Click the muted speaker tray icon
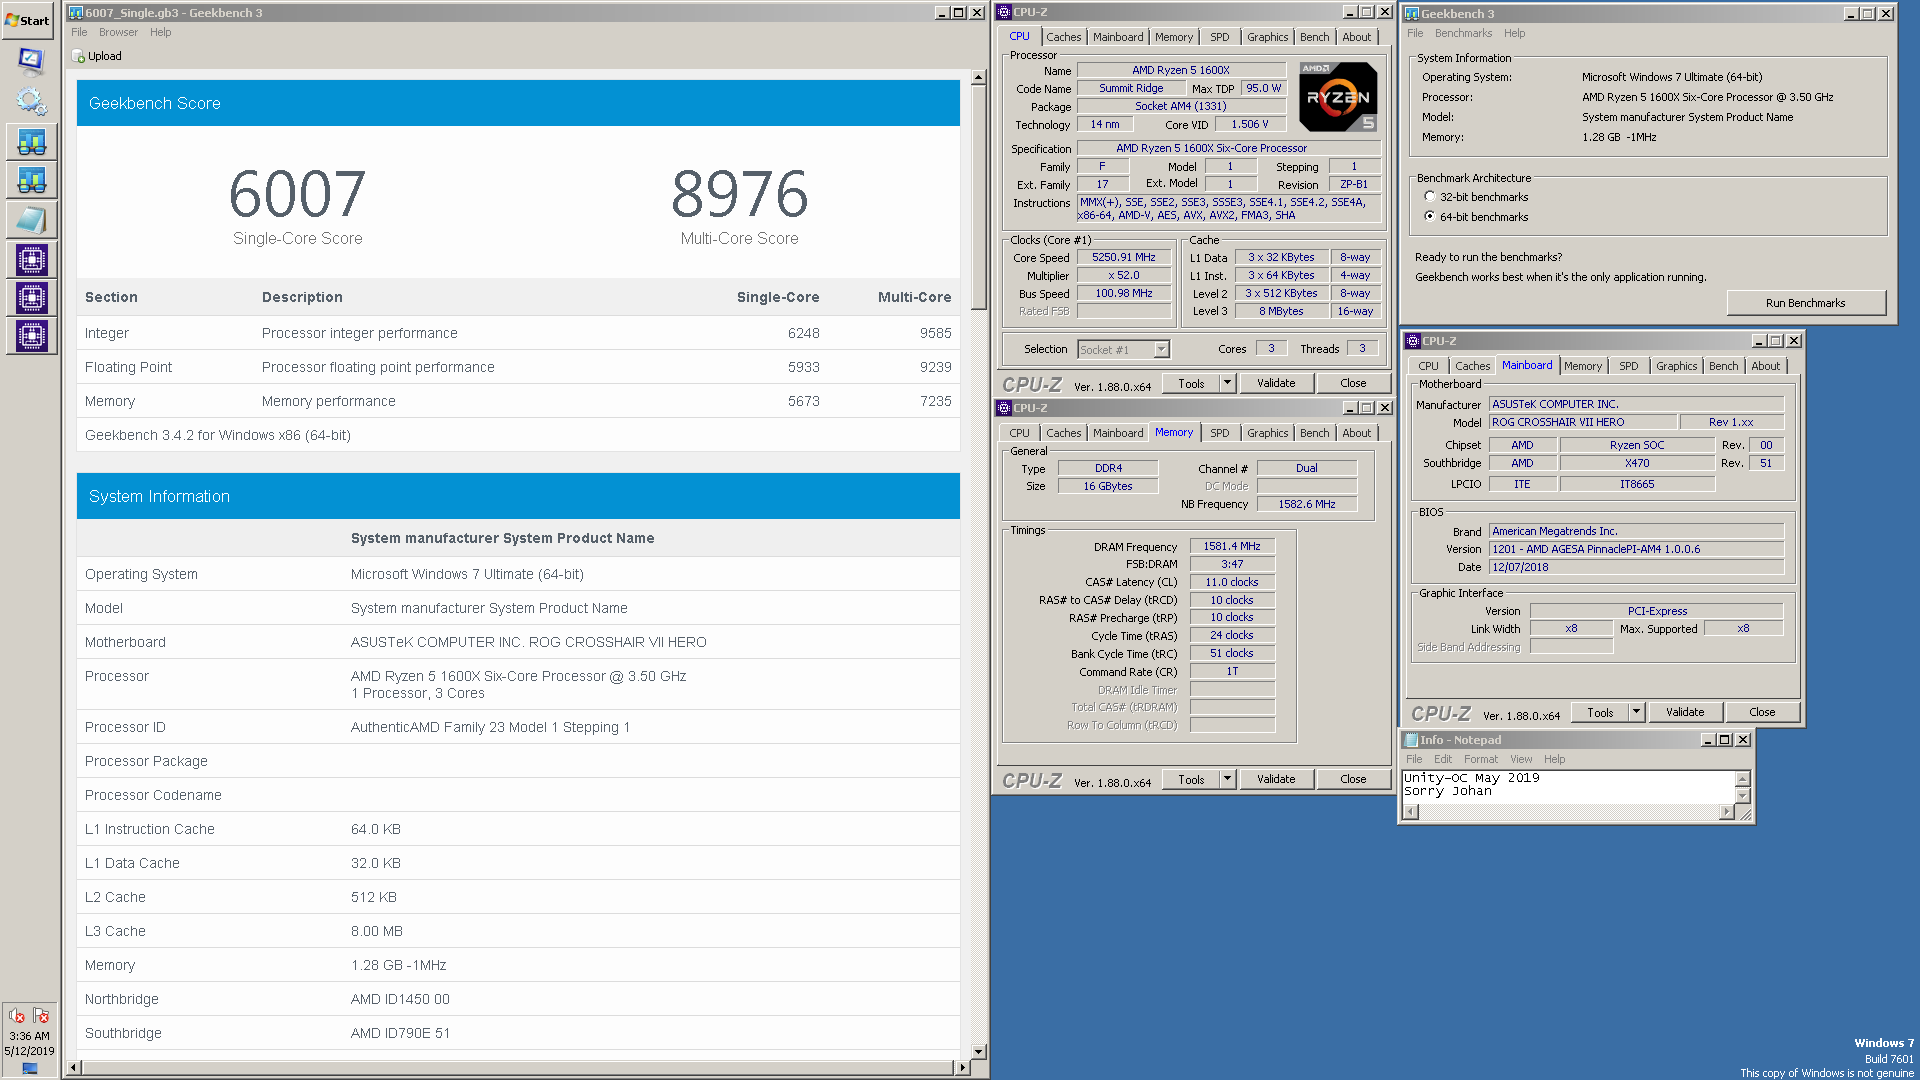Image resolution: width=1920 pixels, height=1080 pixels. 17,1016
